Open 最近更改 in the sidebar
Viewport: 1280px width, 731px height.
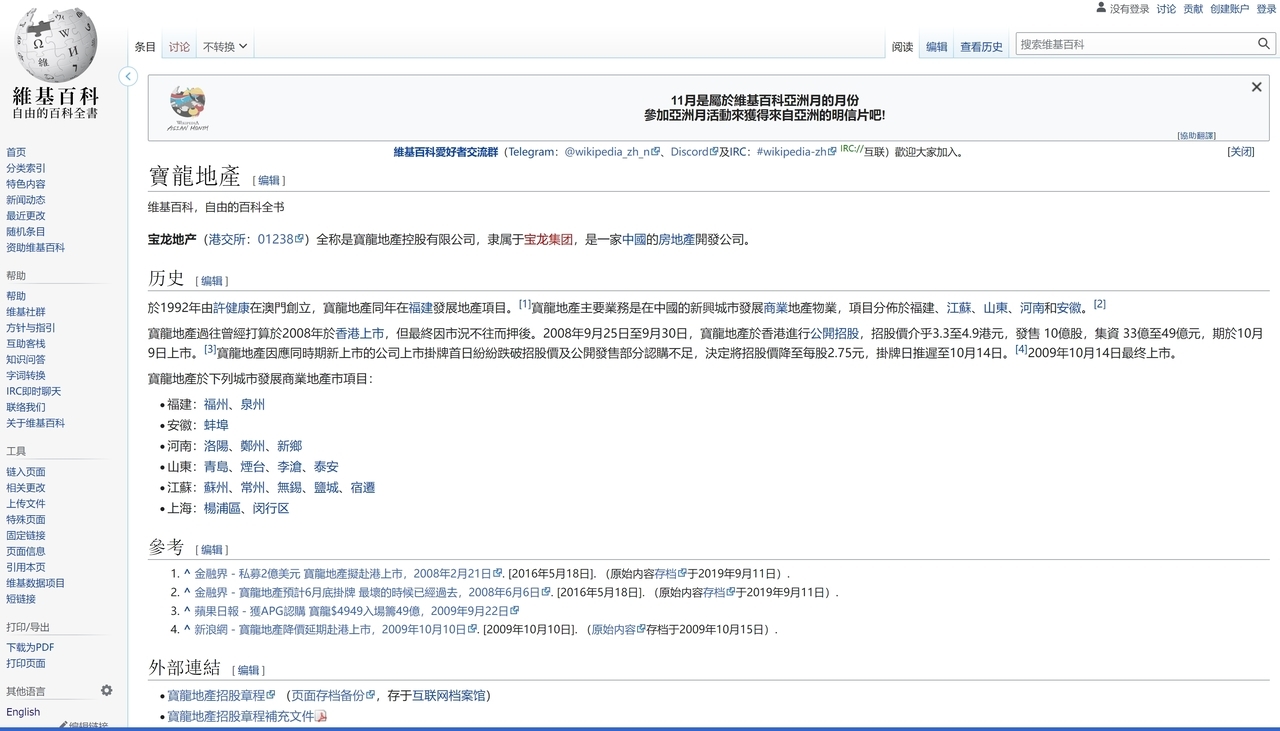click(x=26, y=215)
